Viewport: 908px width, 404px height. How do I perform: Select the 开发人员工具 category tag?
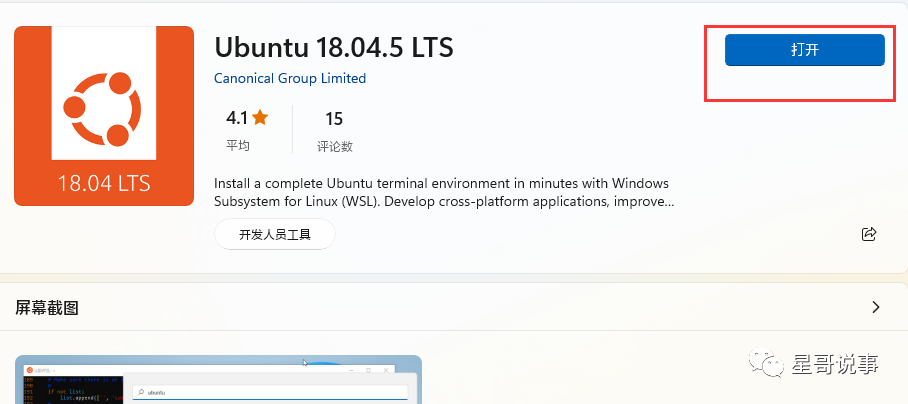tap(274, 234)
